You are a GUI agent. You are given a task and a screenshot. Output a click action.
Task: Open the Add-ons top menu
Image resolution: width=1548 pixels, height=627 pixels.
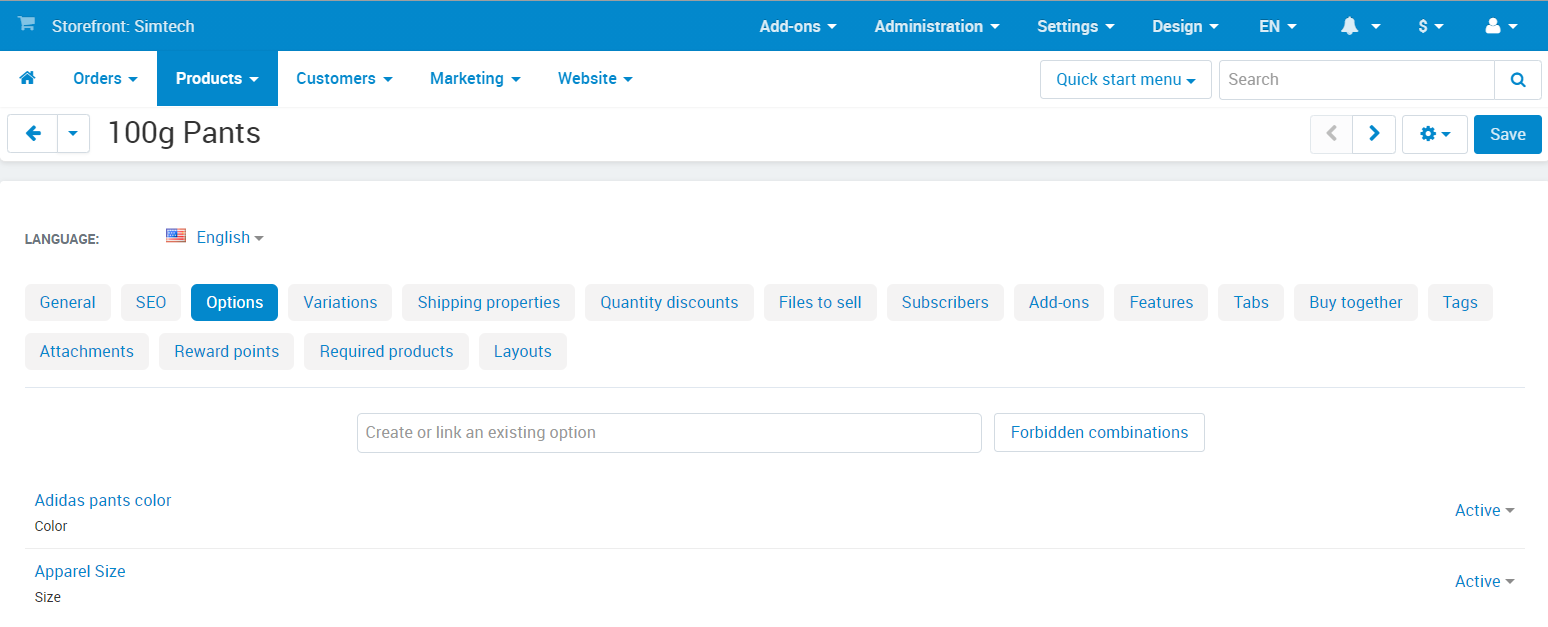(x=798, y=27)
